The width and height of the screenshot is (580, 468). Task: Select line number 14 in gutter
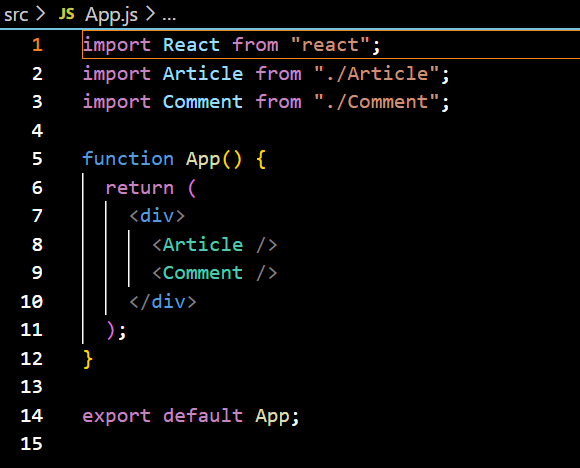pyautogui.click(x=32, y=415)
